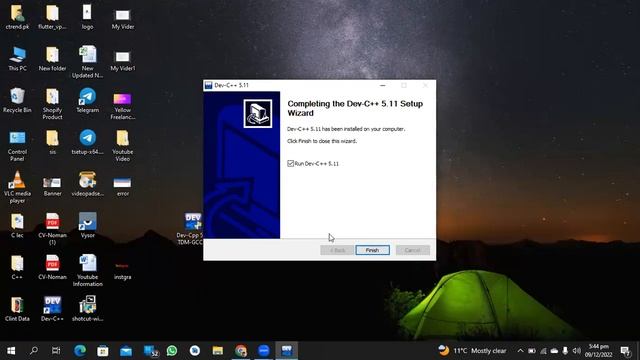Open the Windows Start menu
The image size is (640, 360).
(11, 351)
